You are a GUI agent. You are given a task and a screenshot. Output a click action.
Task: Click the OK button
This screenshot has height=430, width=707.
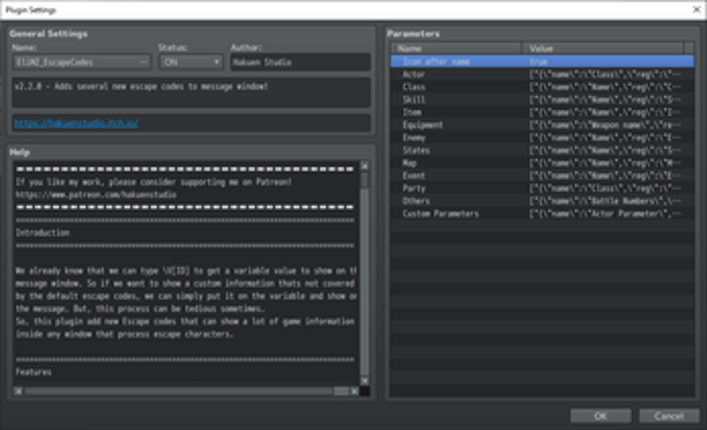click(x=600, y=416)
